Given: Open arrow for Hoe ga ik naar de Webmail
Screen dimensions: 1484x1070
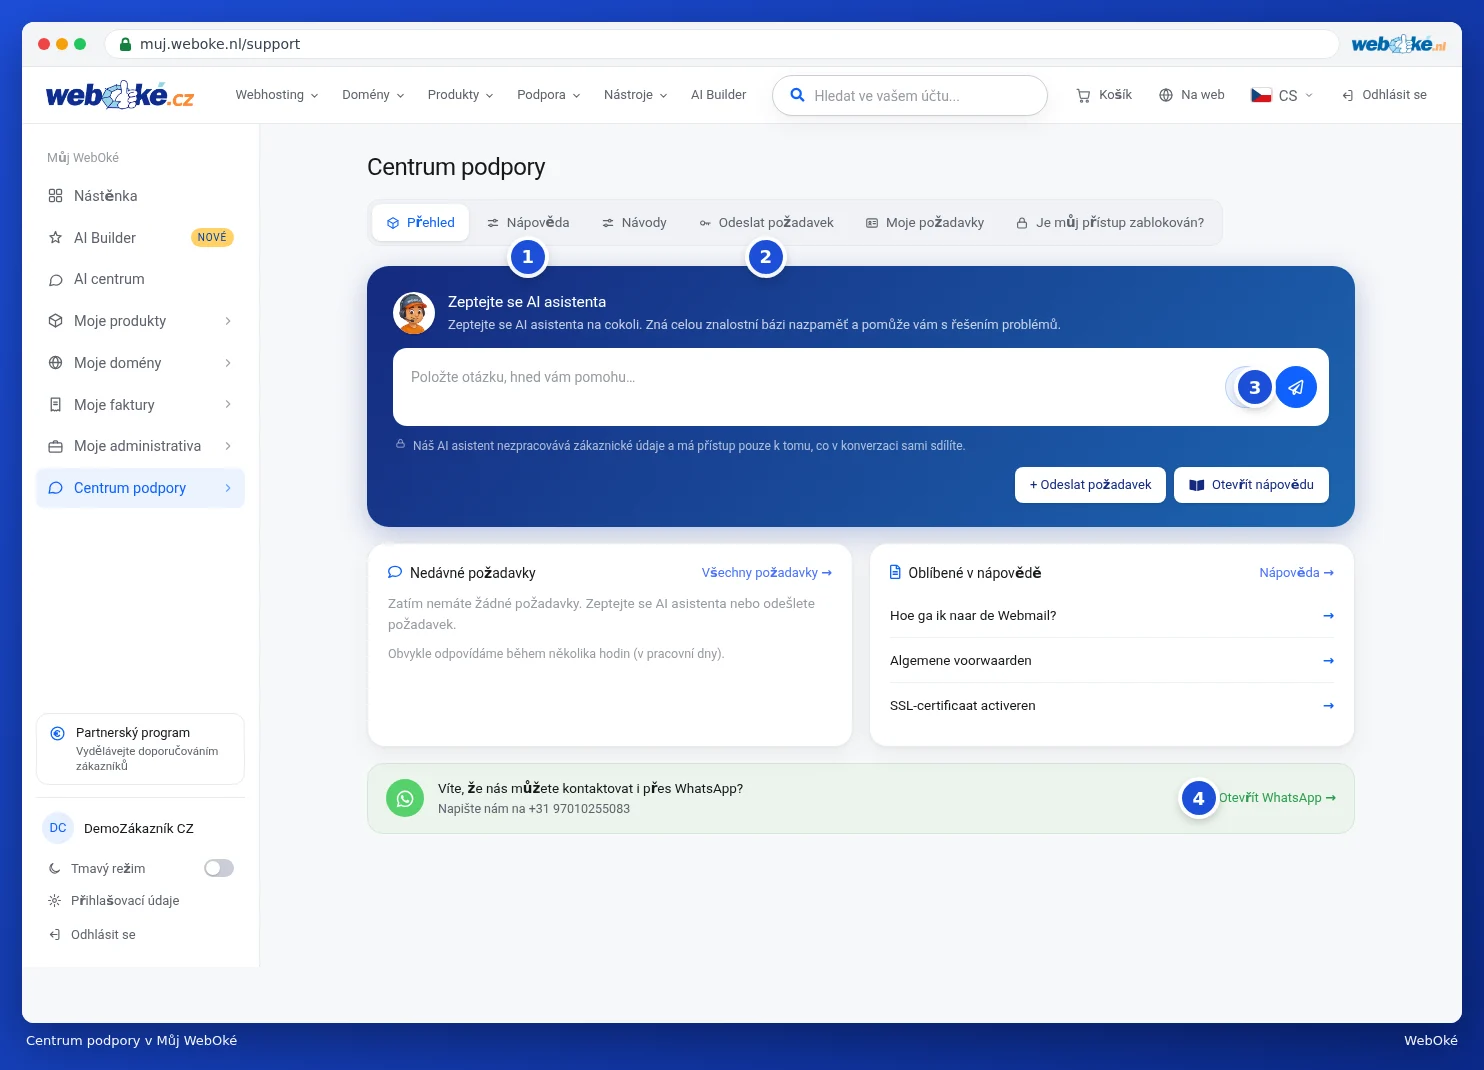Looking at the screenshot, I should [1328, 616].
